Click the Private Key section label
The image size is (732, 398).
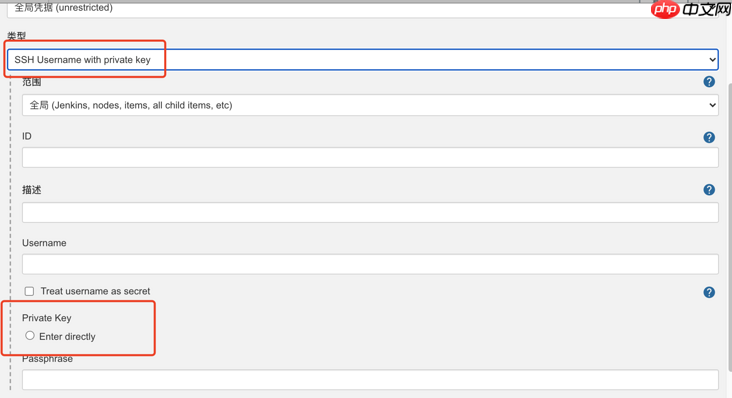[x=47, y=318]
